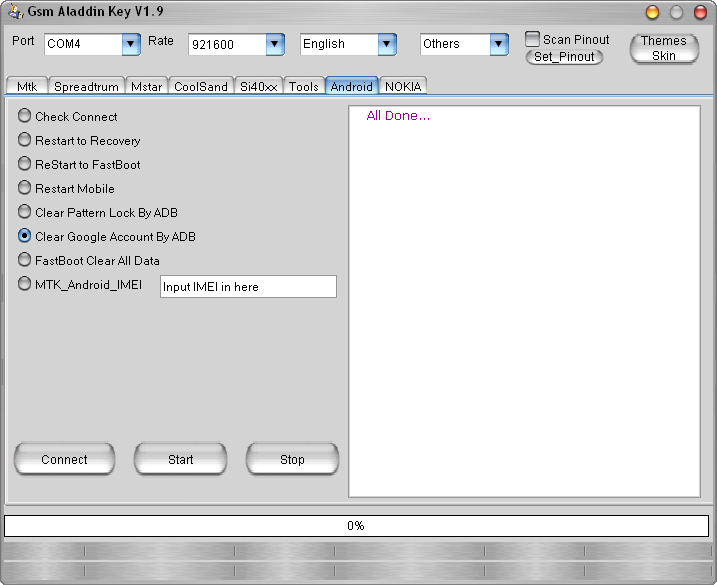Viewport: 717px width, 585px height.
Task: Open the English language dropdown arrow
Action: click(x=387, y=44)
